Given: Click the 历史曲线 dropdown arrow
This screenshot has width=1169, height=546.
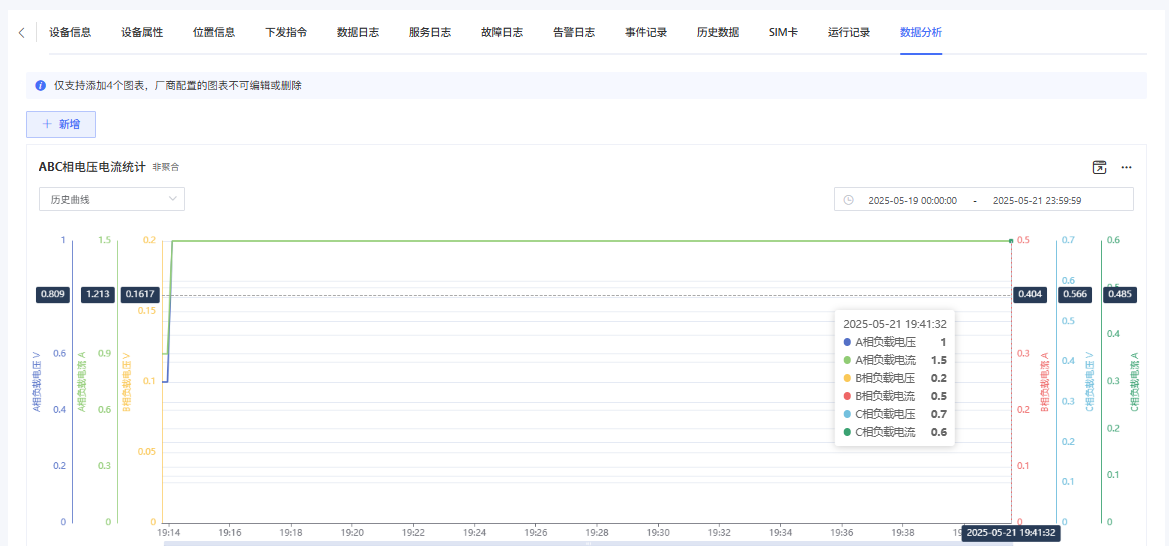Looking at the screenshot, I should tap(173, 199).
